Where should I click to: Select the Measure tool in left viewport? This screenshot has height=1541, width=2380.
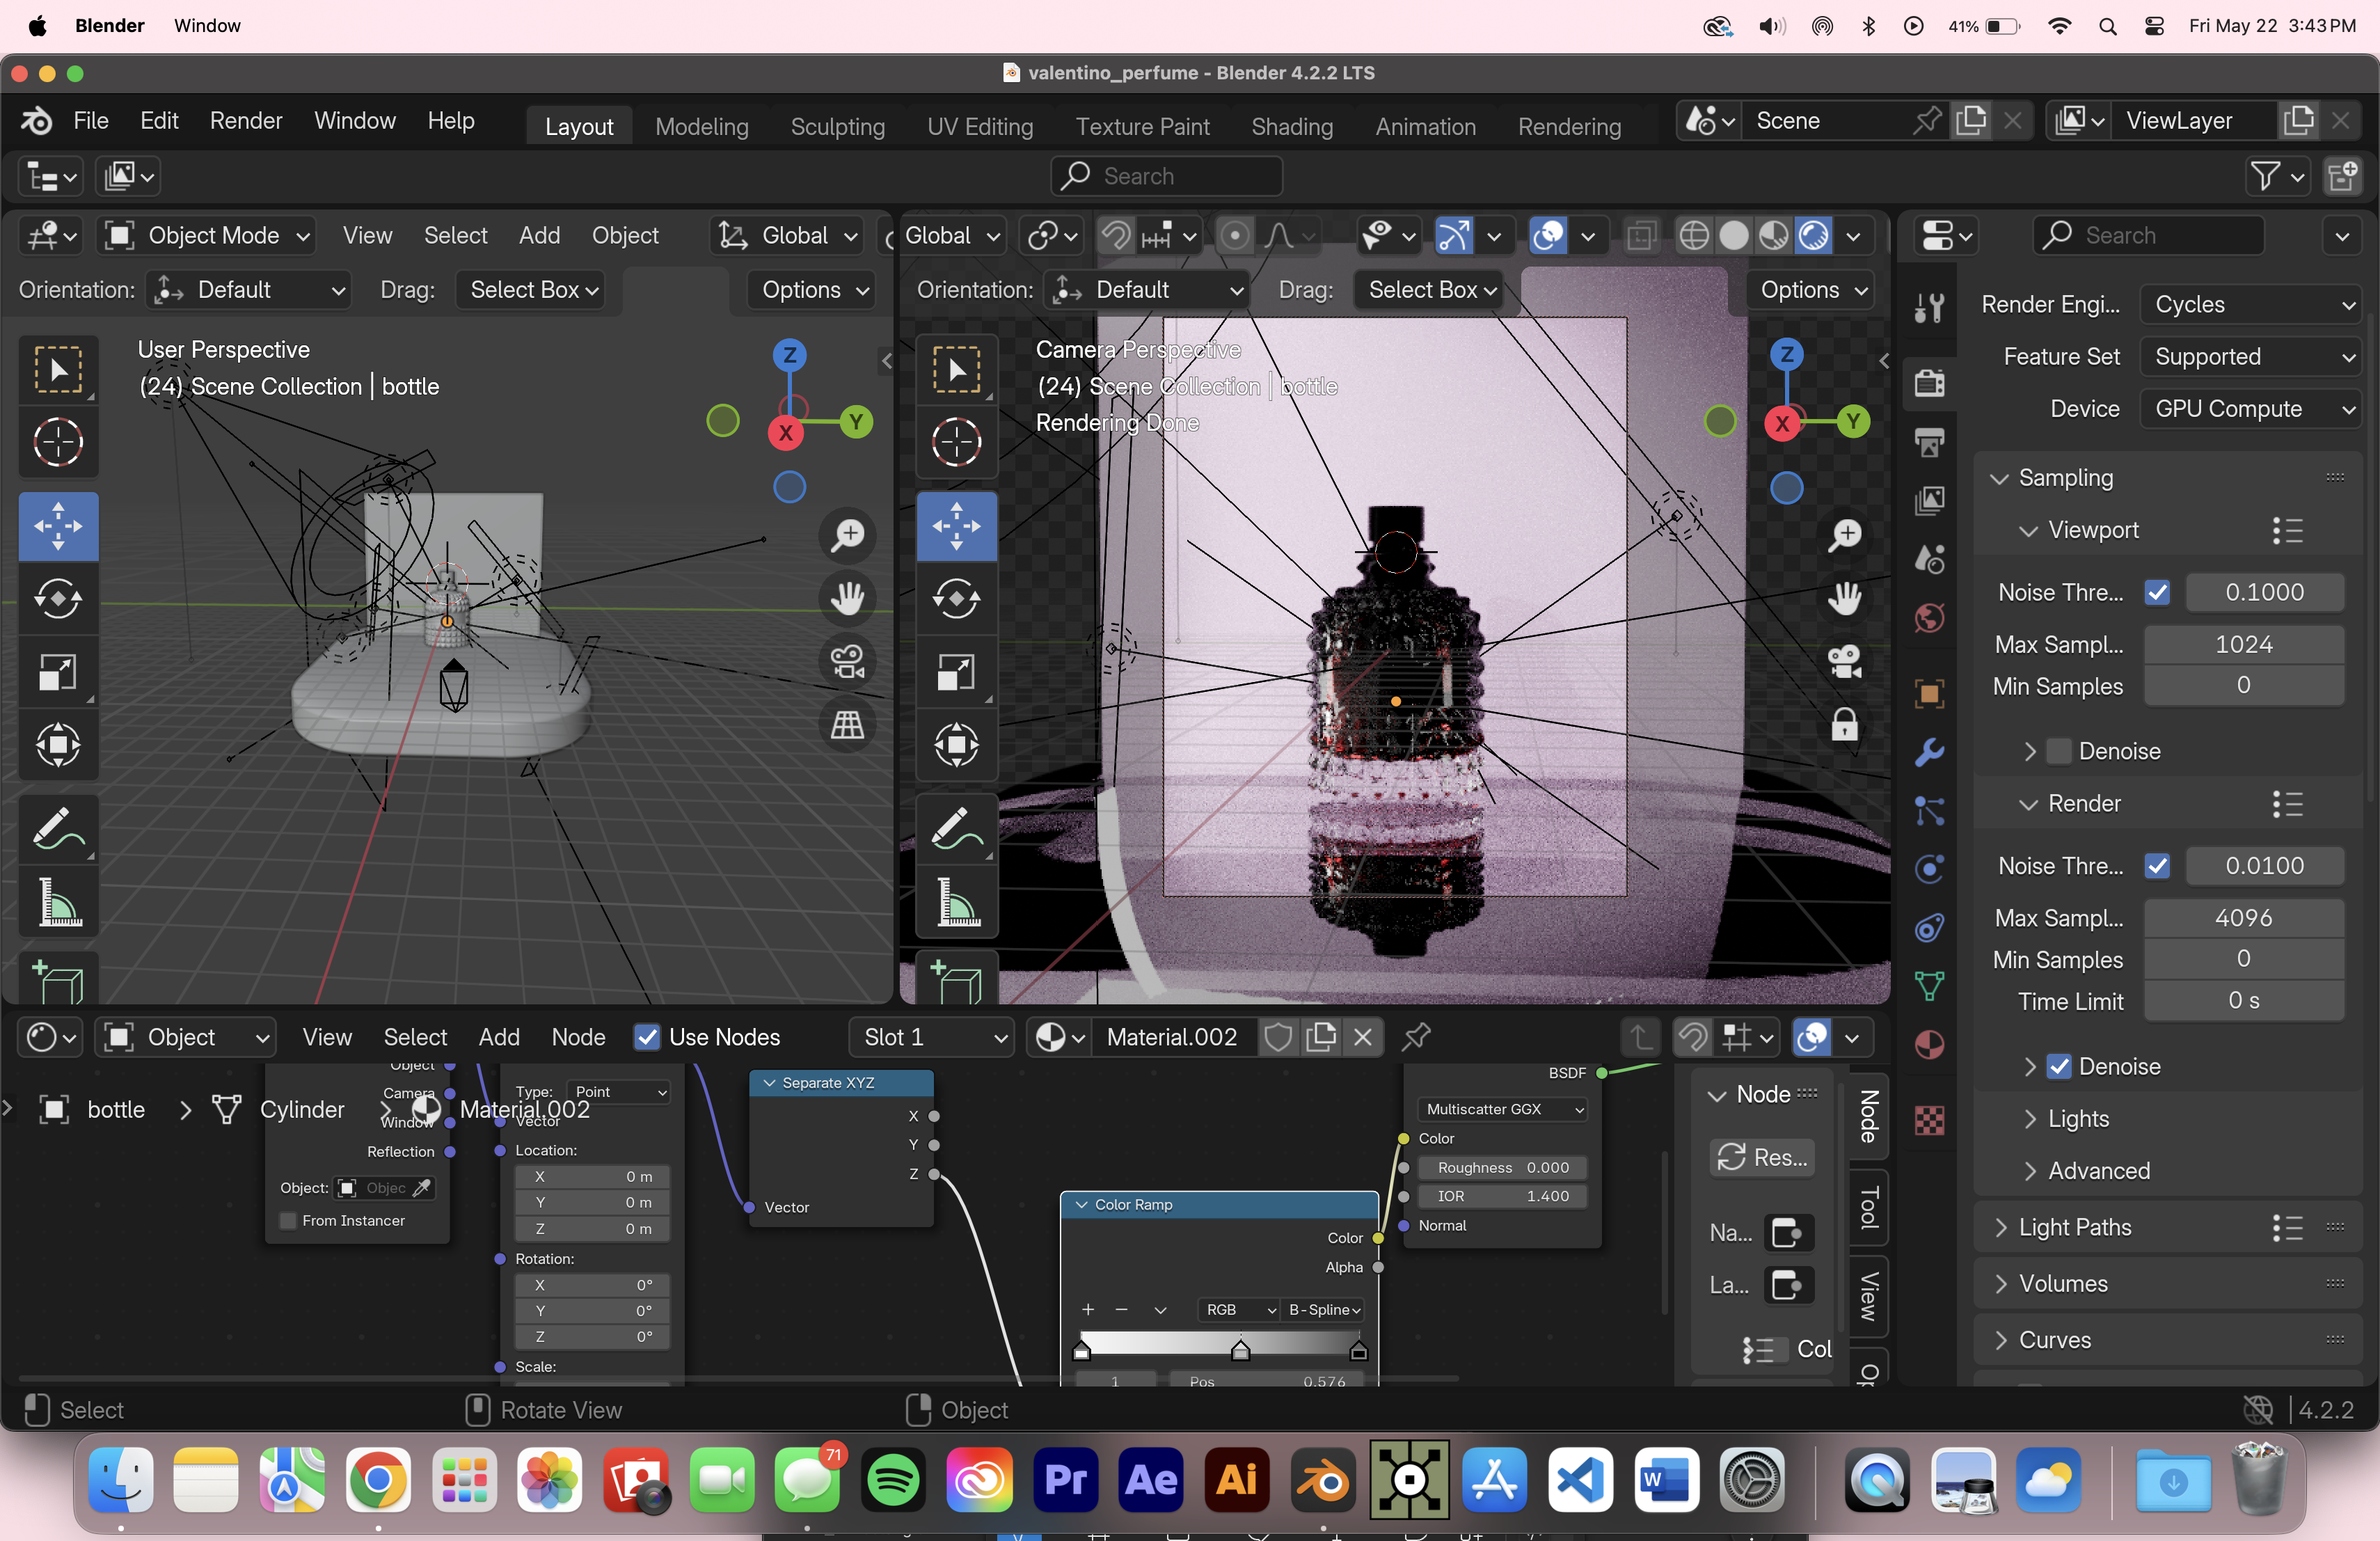pos(58,903)
